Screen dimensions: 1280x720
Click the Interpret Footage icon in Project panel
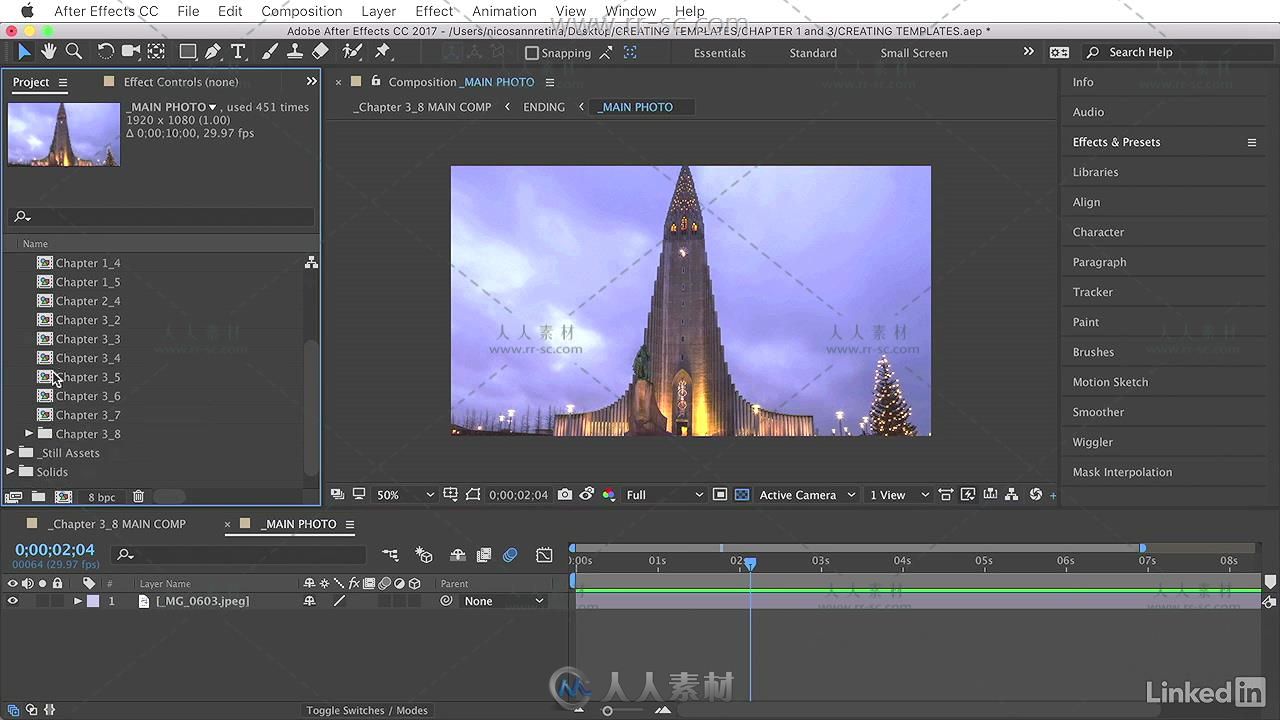click(14, 497)
